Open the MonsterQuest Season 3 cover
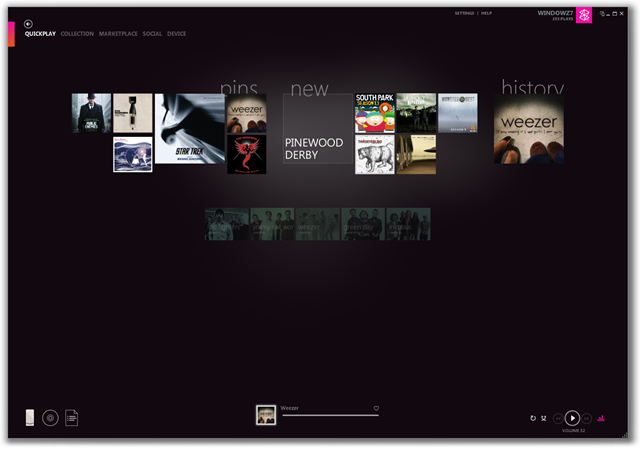This screenshot has height=449, width=640. pyautogui.click(x=458, y=113)
